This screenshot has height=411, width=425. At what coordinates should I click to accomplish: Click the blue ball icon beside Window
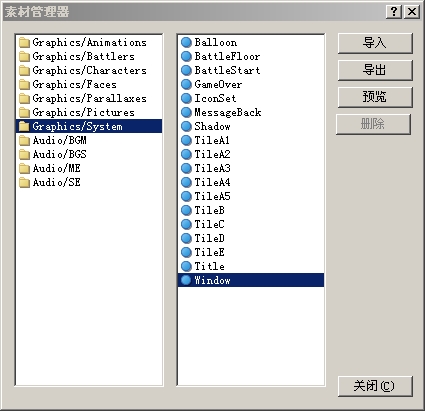[186, 281]
